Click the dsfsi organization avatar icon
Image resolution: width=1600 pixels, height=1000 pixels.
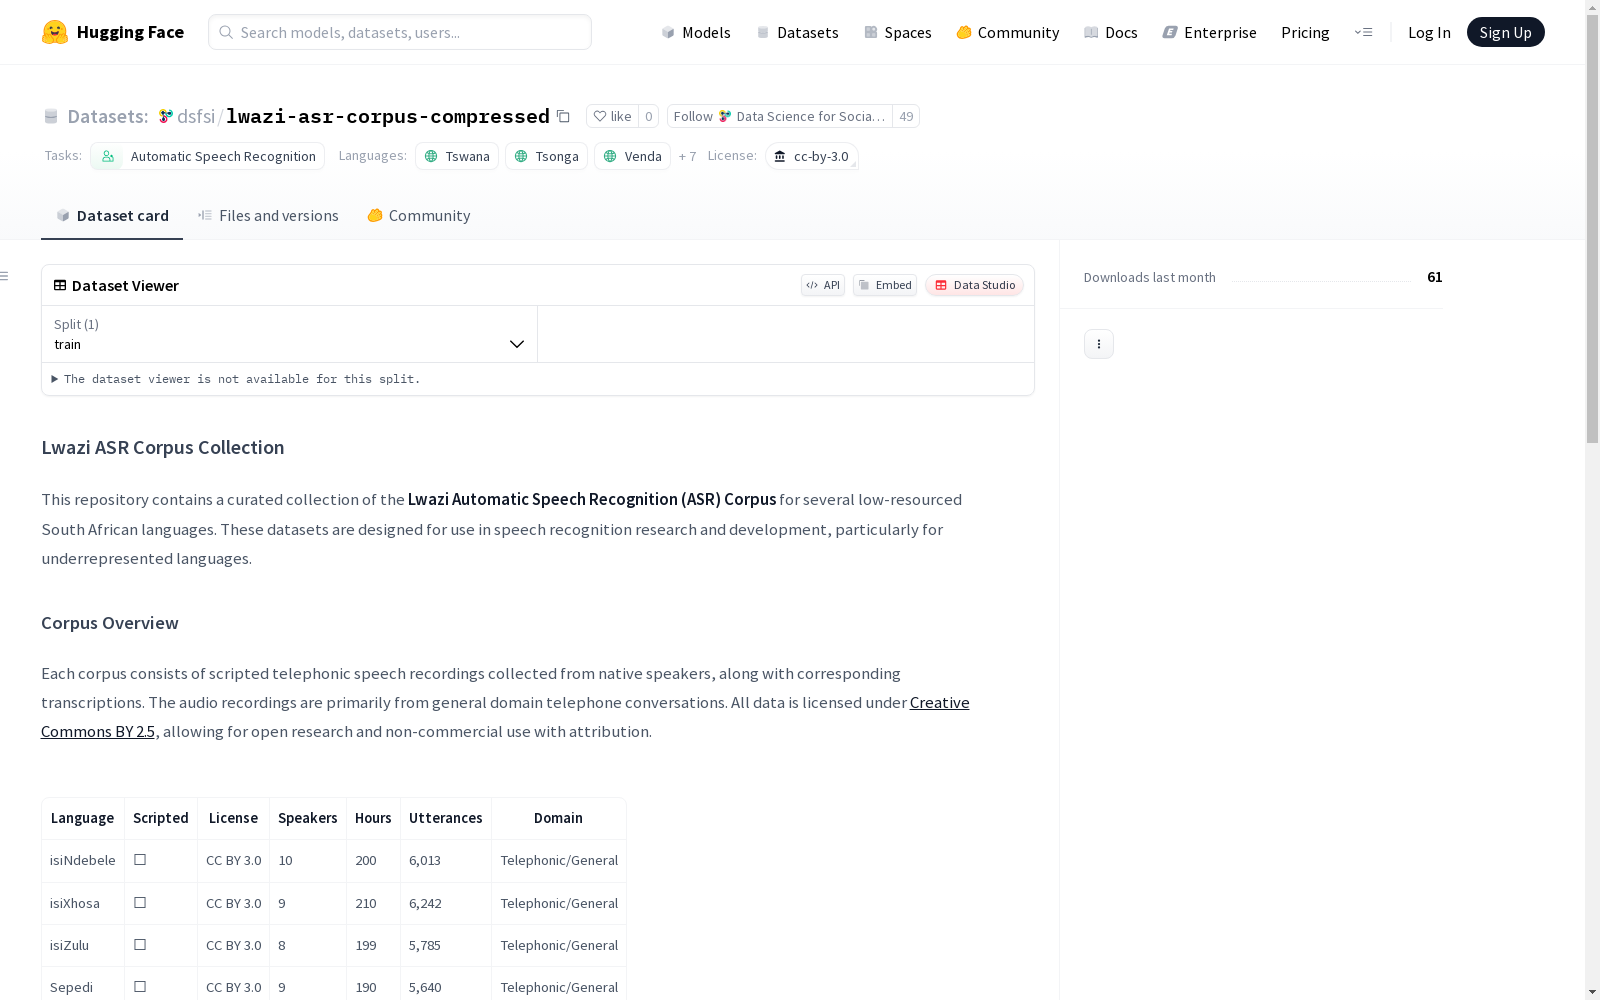coord(166,116)
